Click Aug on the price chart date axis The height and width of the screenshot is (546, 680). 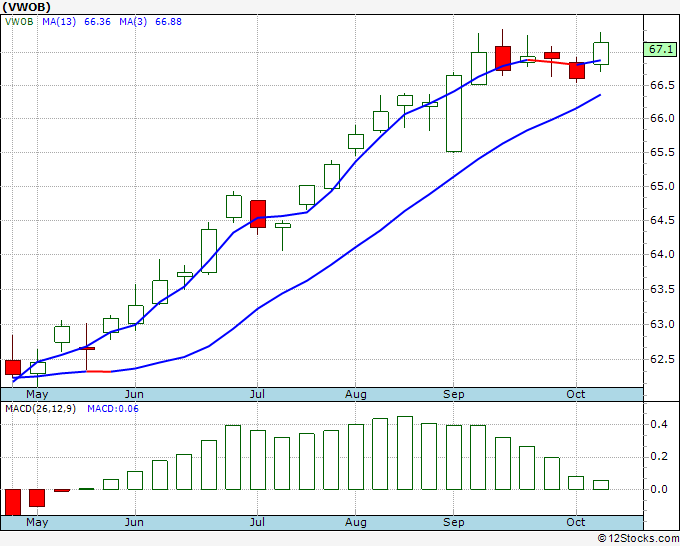(x=356, y=394)
